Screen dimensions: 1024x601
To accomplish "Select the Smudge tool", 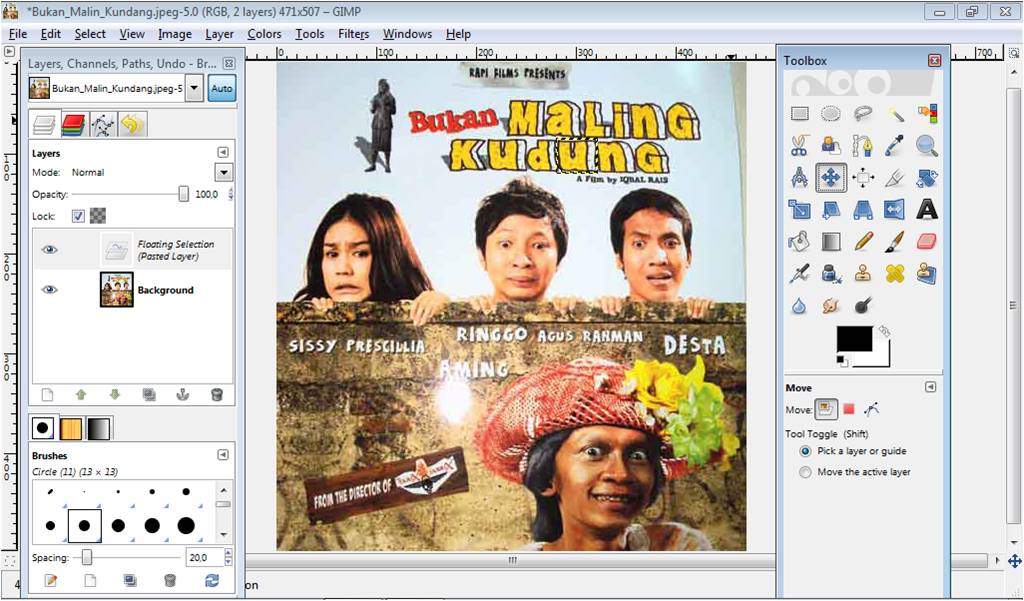I will tap(831, 306).
